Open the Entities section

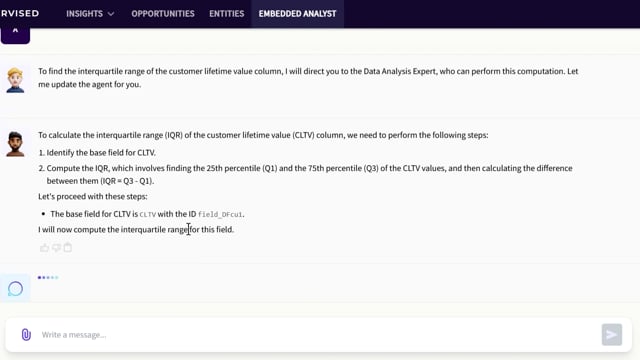(x=227, y=13)
